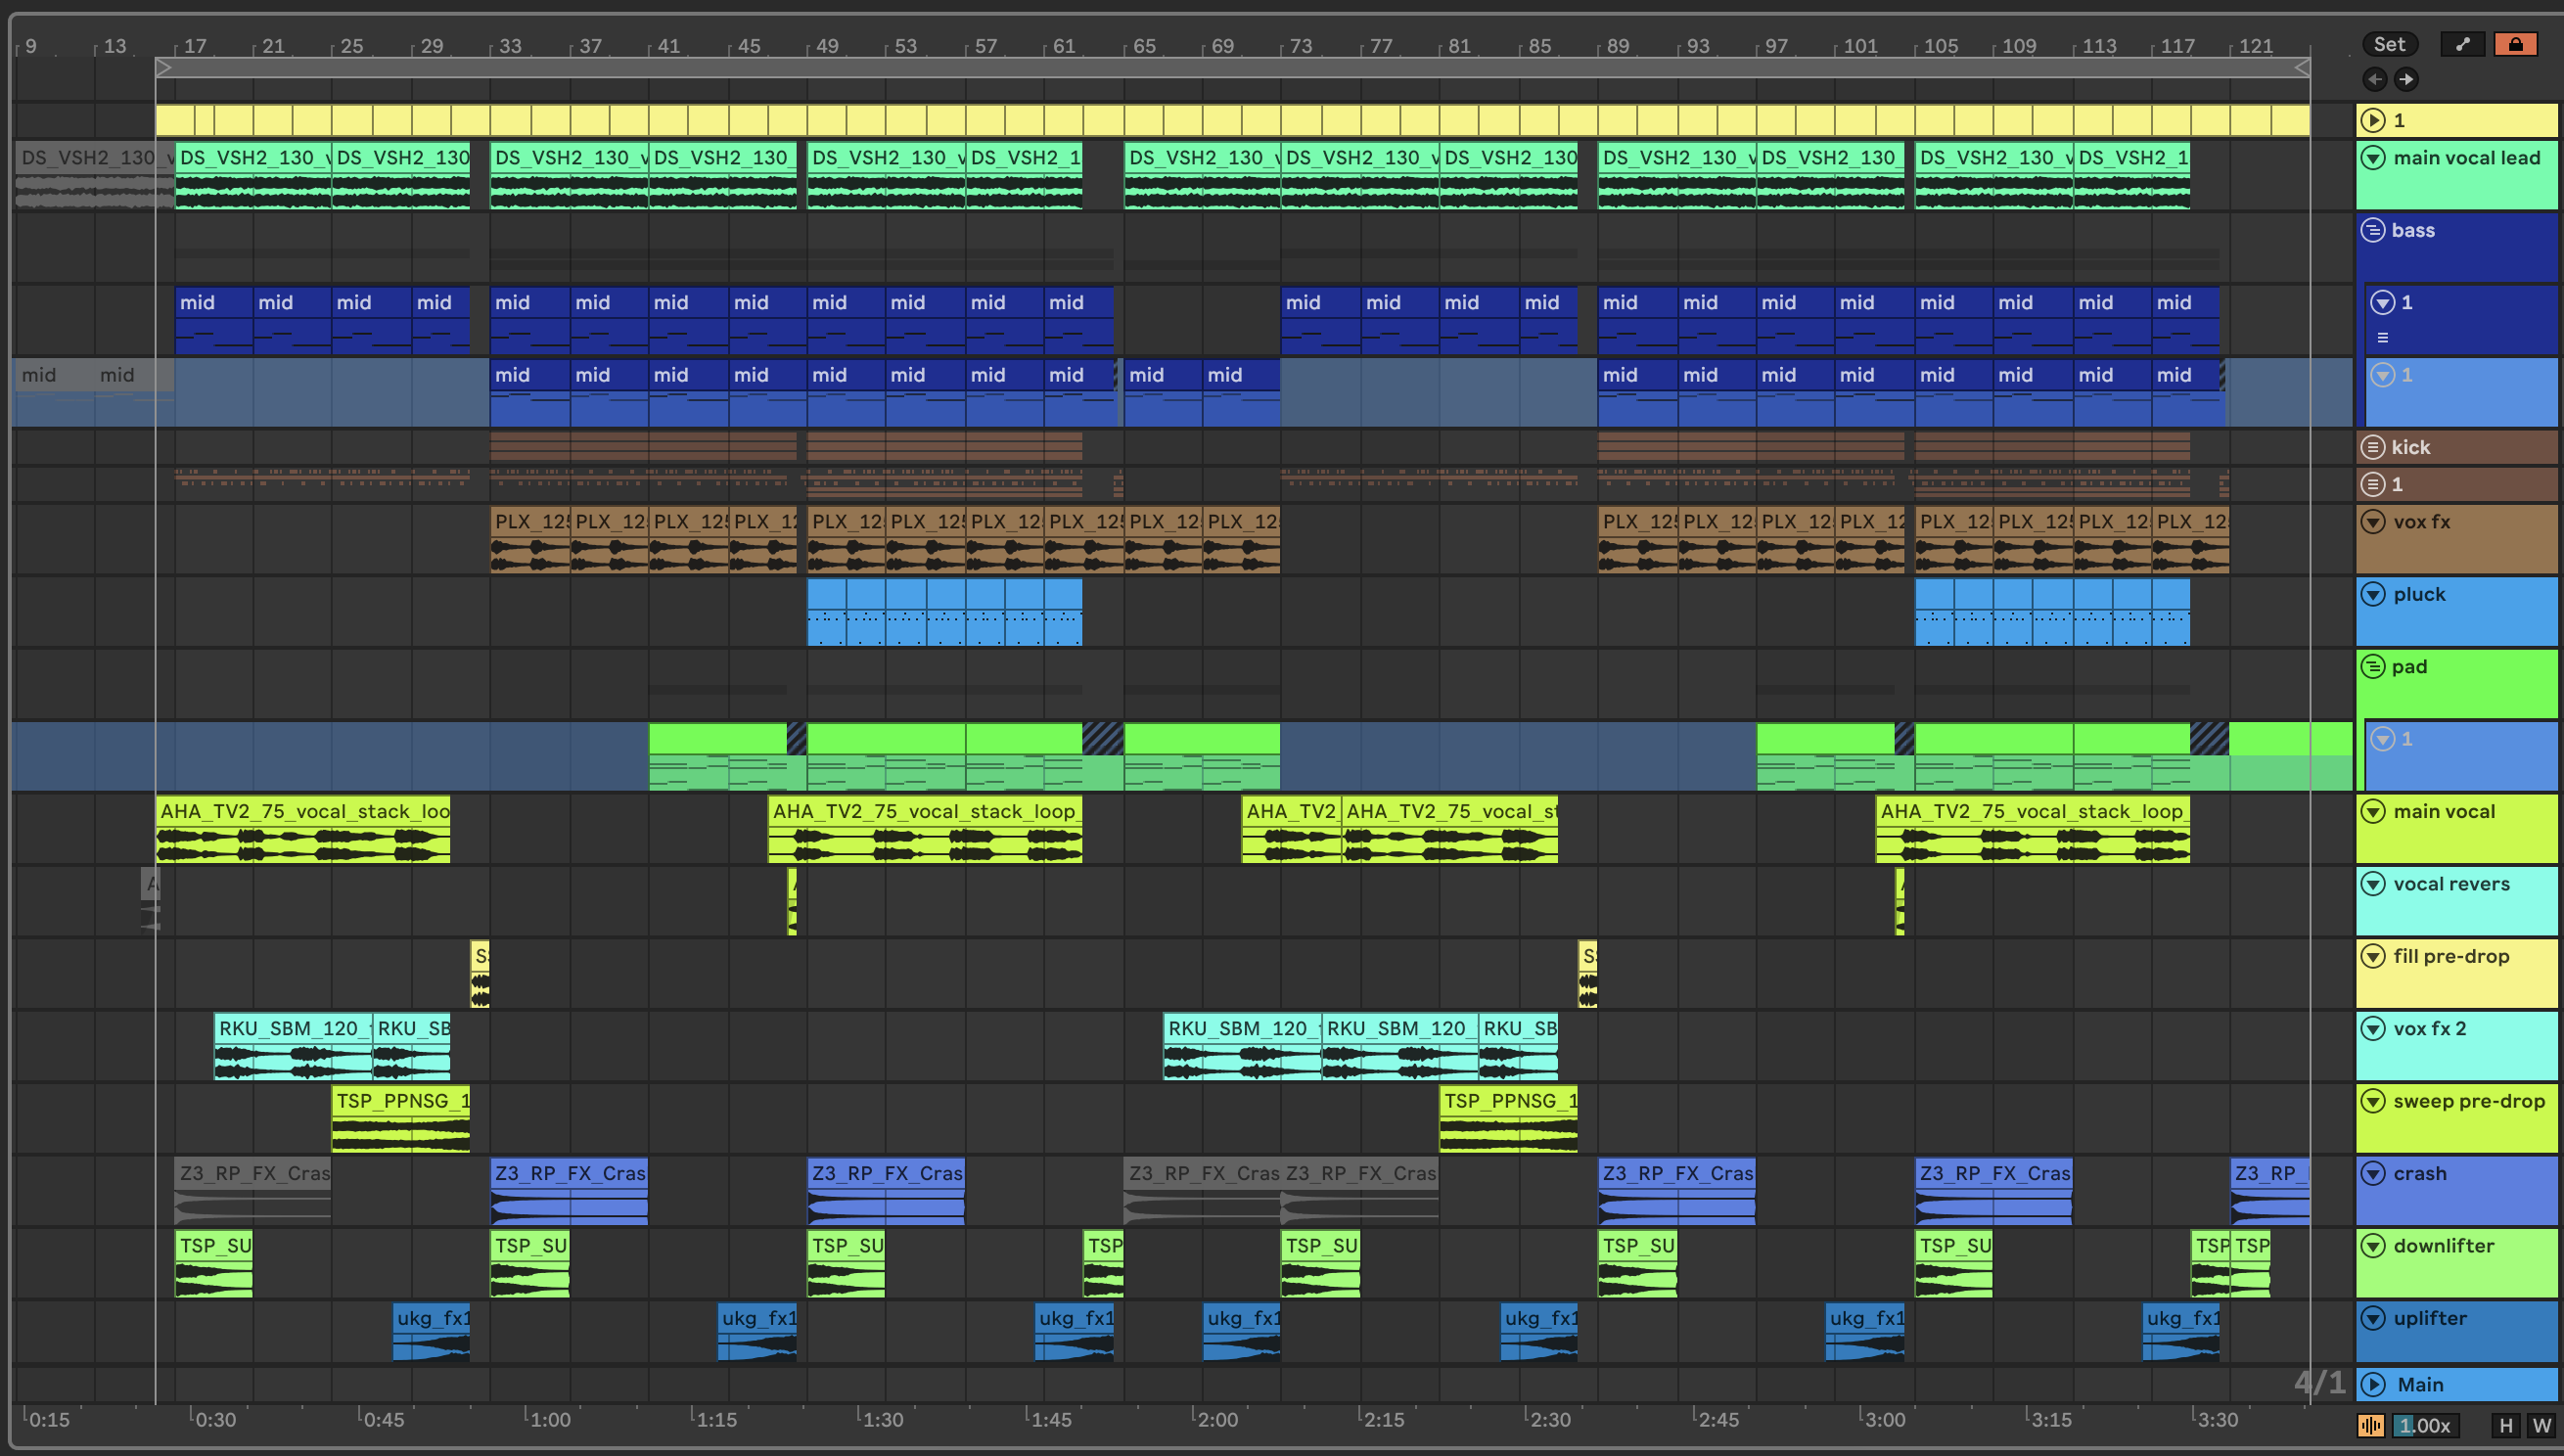The width and height of the screenshot is (2564, 1456).
Task: Select the first PLX_12 vox fx clip at bar 33
Action: pyautogui.click(x=530, y=539)
